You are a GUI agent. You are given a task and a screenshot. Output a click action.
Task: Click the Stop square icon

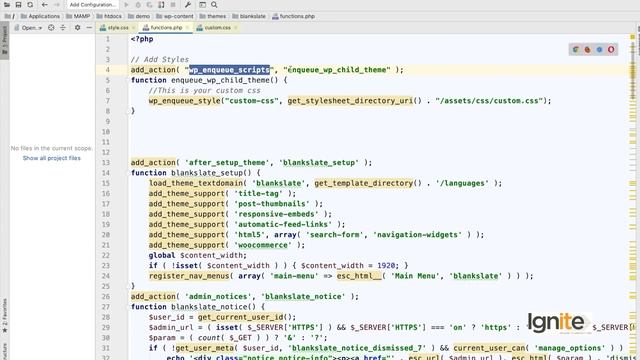pyautogui.click(x=173, y=5)
